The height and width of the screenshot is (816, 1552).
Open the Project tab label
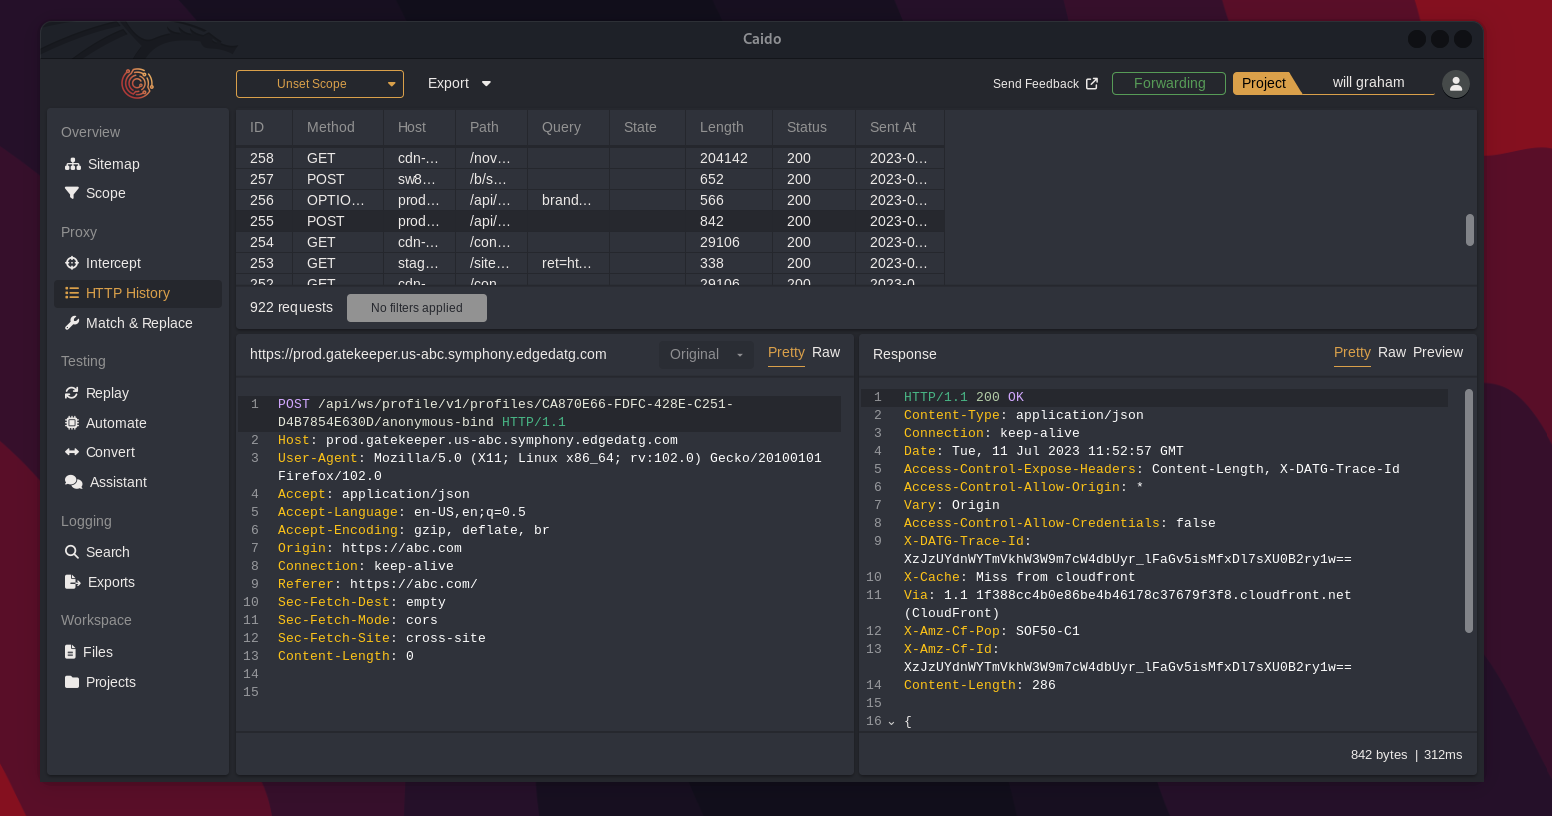click(x=1264, y=83)
